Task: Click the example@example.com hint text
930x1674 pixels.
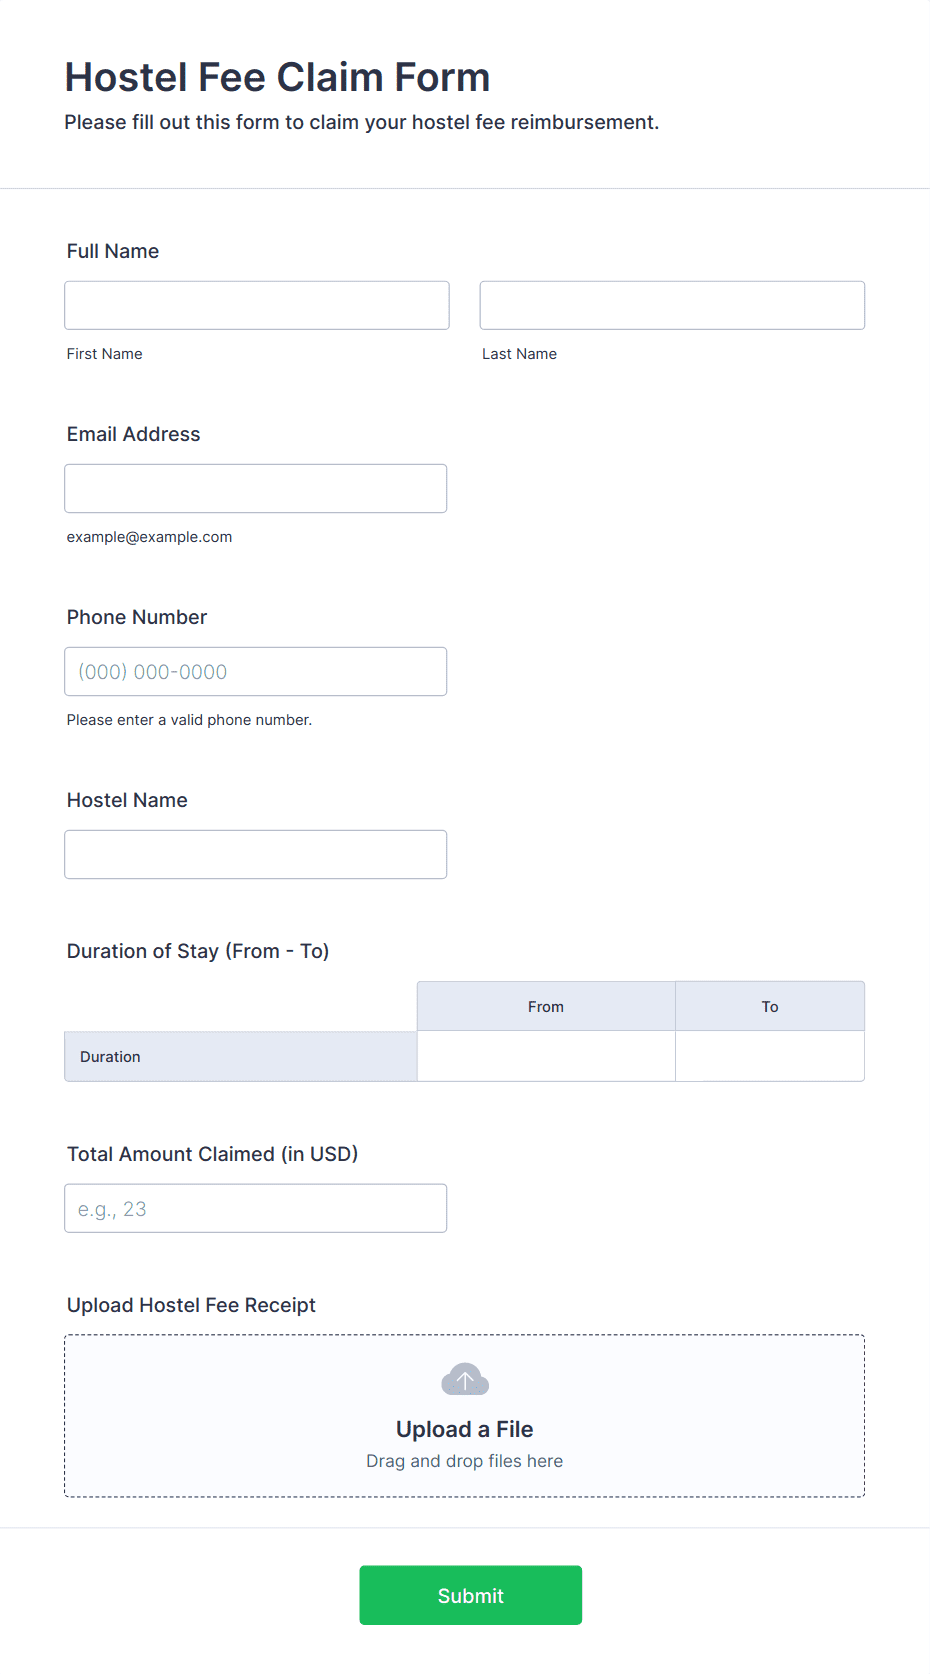Action: 150,537
